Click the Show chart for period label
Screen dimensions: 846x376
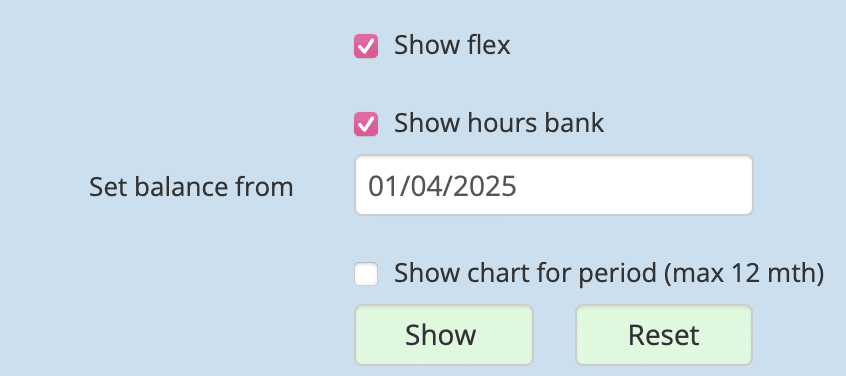609,274
